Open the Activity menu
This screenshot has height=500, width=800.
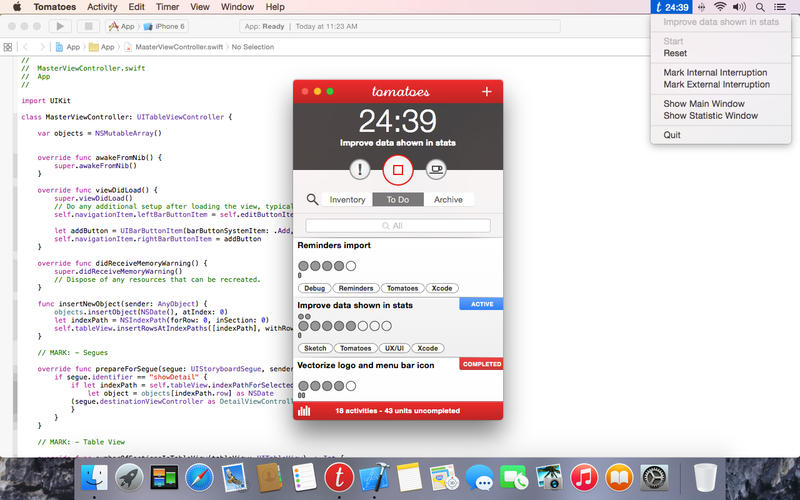[x=102, y=7]
